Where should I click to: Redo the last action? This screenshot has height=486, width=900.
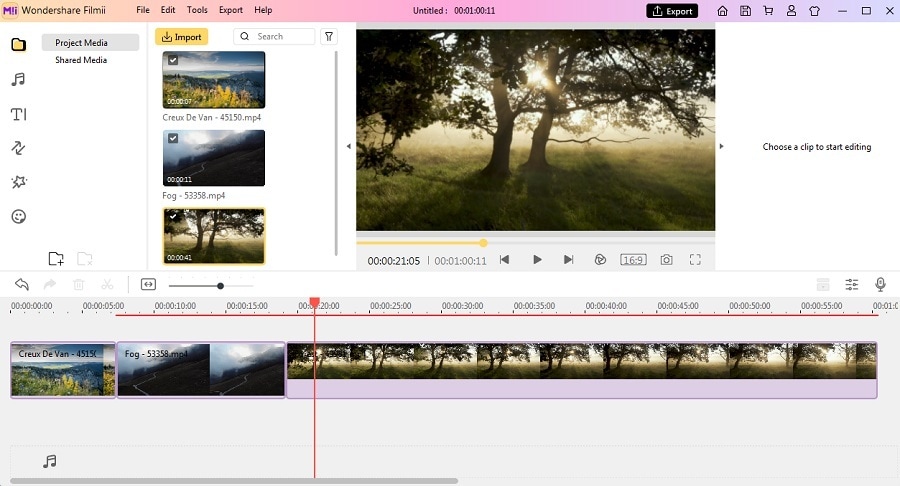click(x=50, y=284)
